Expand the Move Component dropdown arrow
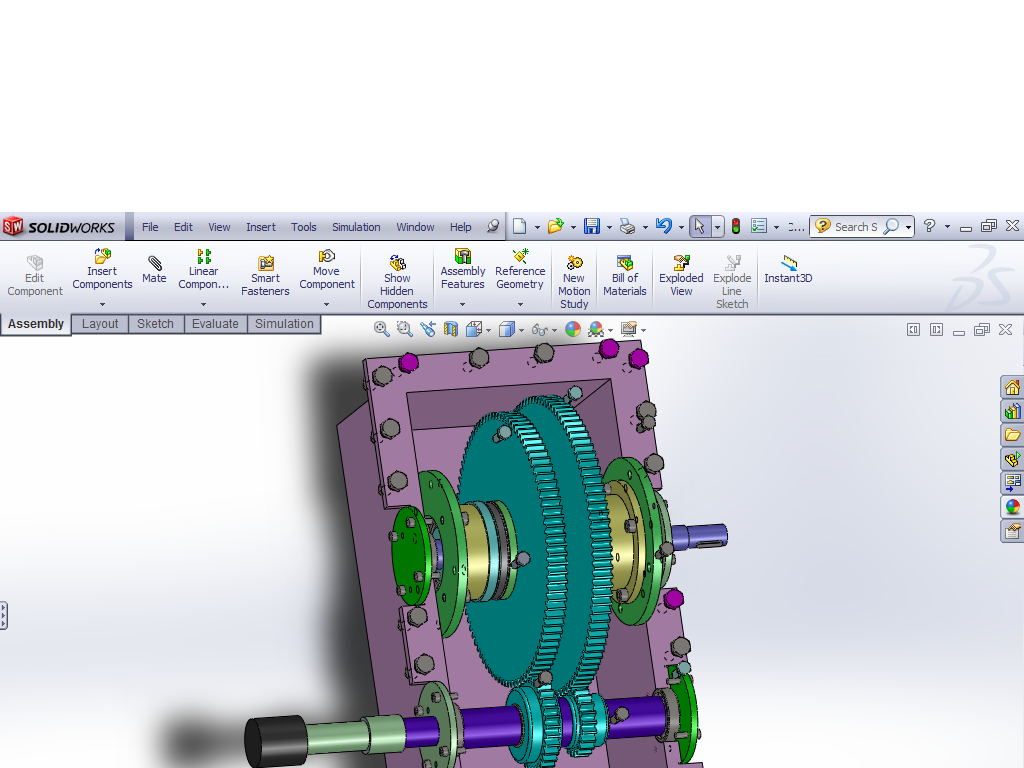The width and height of the screenshot is (1024, 768). (327, 304)
